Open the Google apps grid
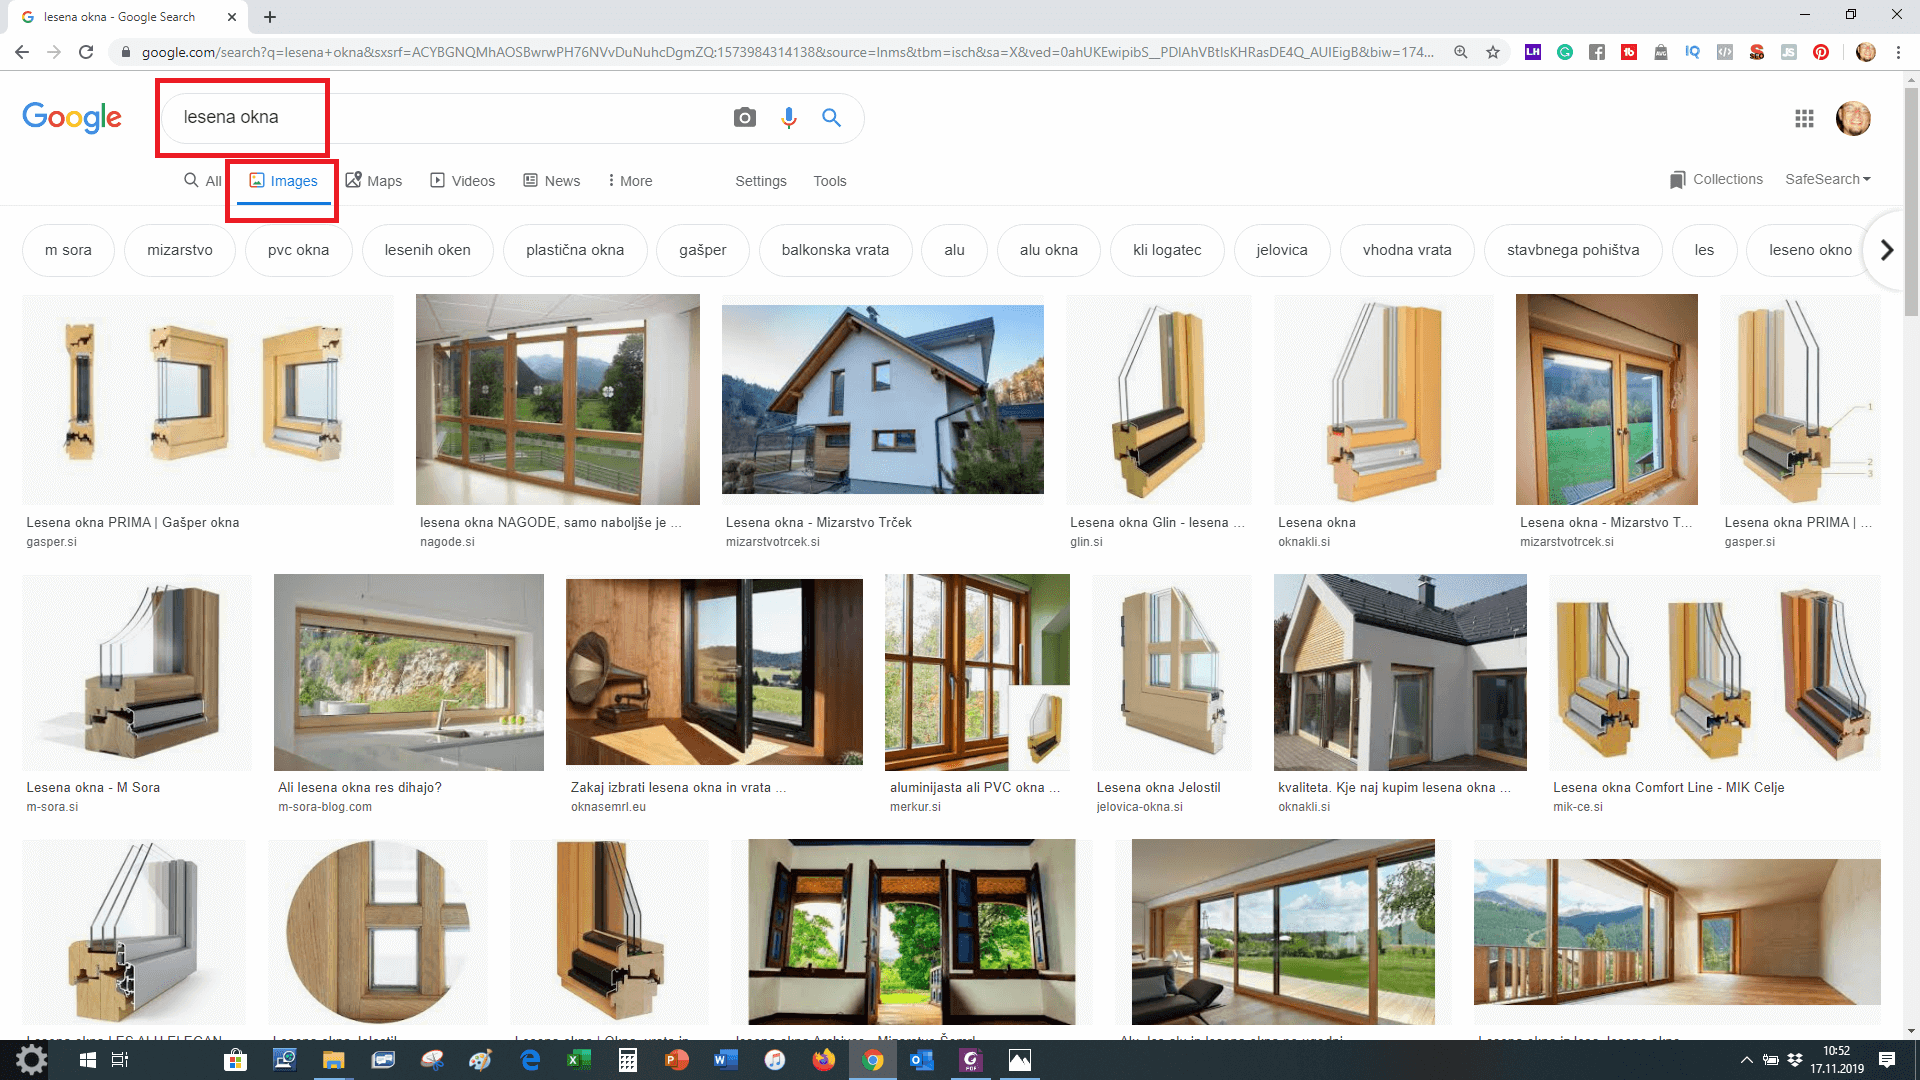Image resolution: width=1920 pixels, height=1080 pixels. click(x=1804, y=119)
